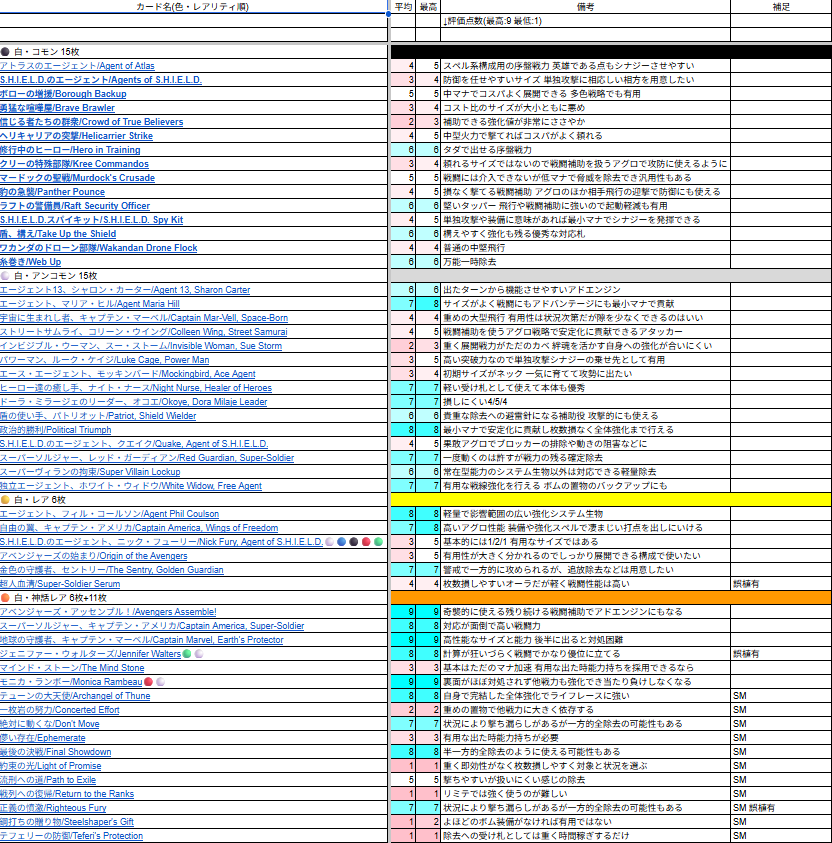Click the Borough Backup card link
The image size is (832, 843).
[x=63, y=94]
